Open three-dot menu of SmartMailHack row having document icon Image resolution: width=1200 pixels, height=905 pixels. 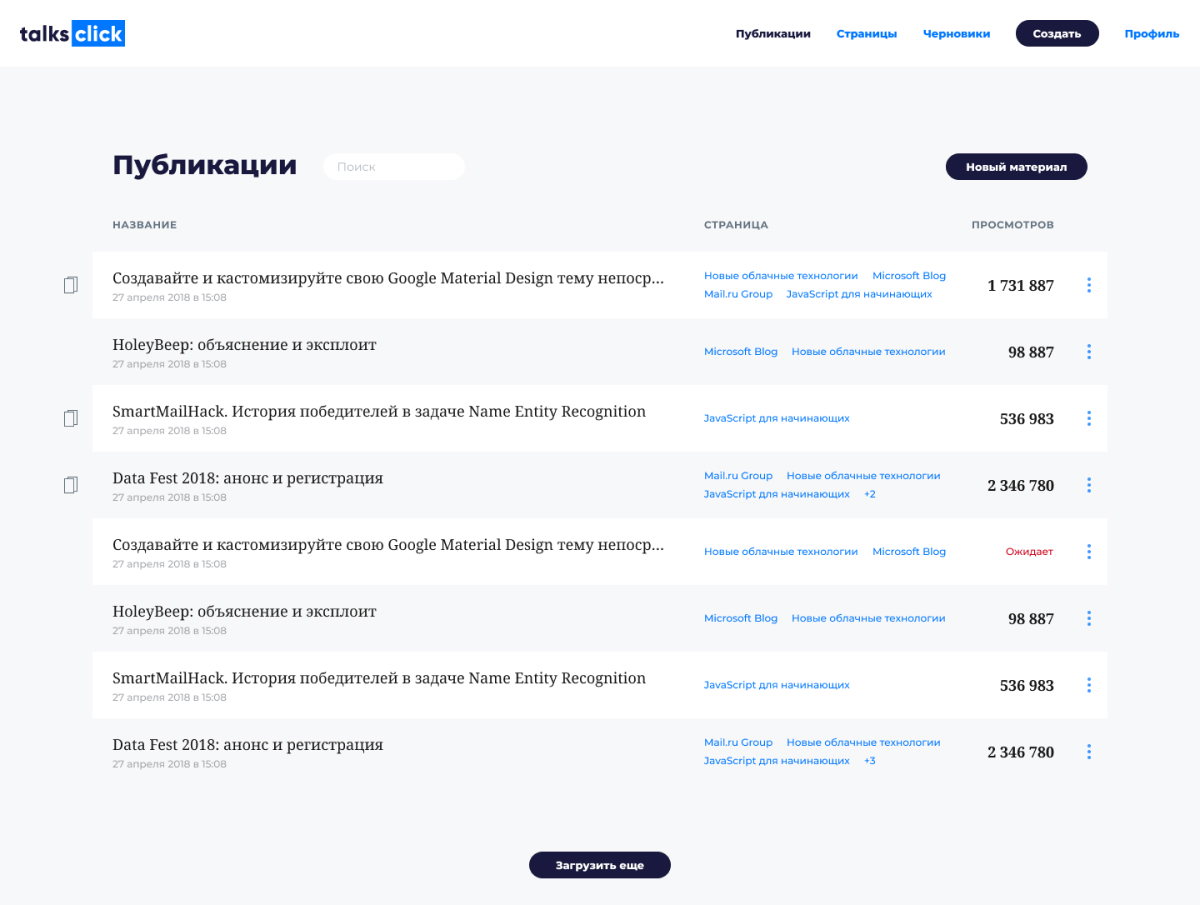[1089, 418]
